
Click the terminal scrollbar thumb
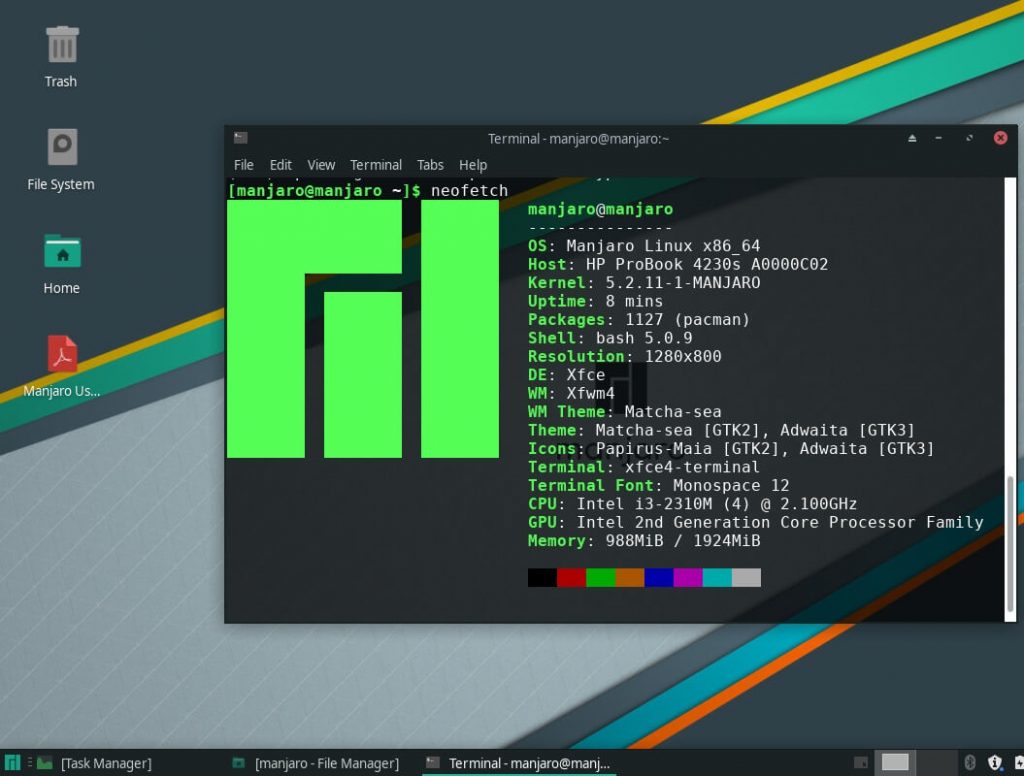(x=1010, y=544)
